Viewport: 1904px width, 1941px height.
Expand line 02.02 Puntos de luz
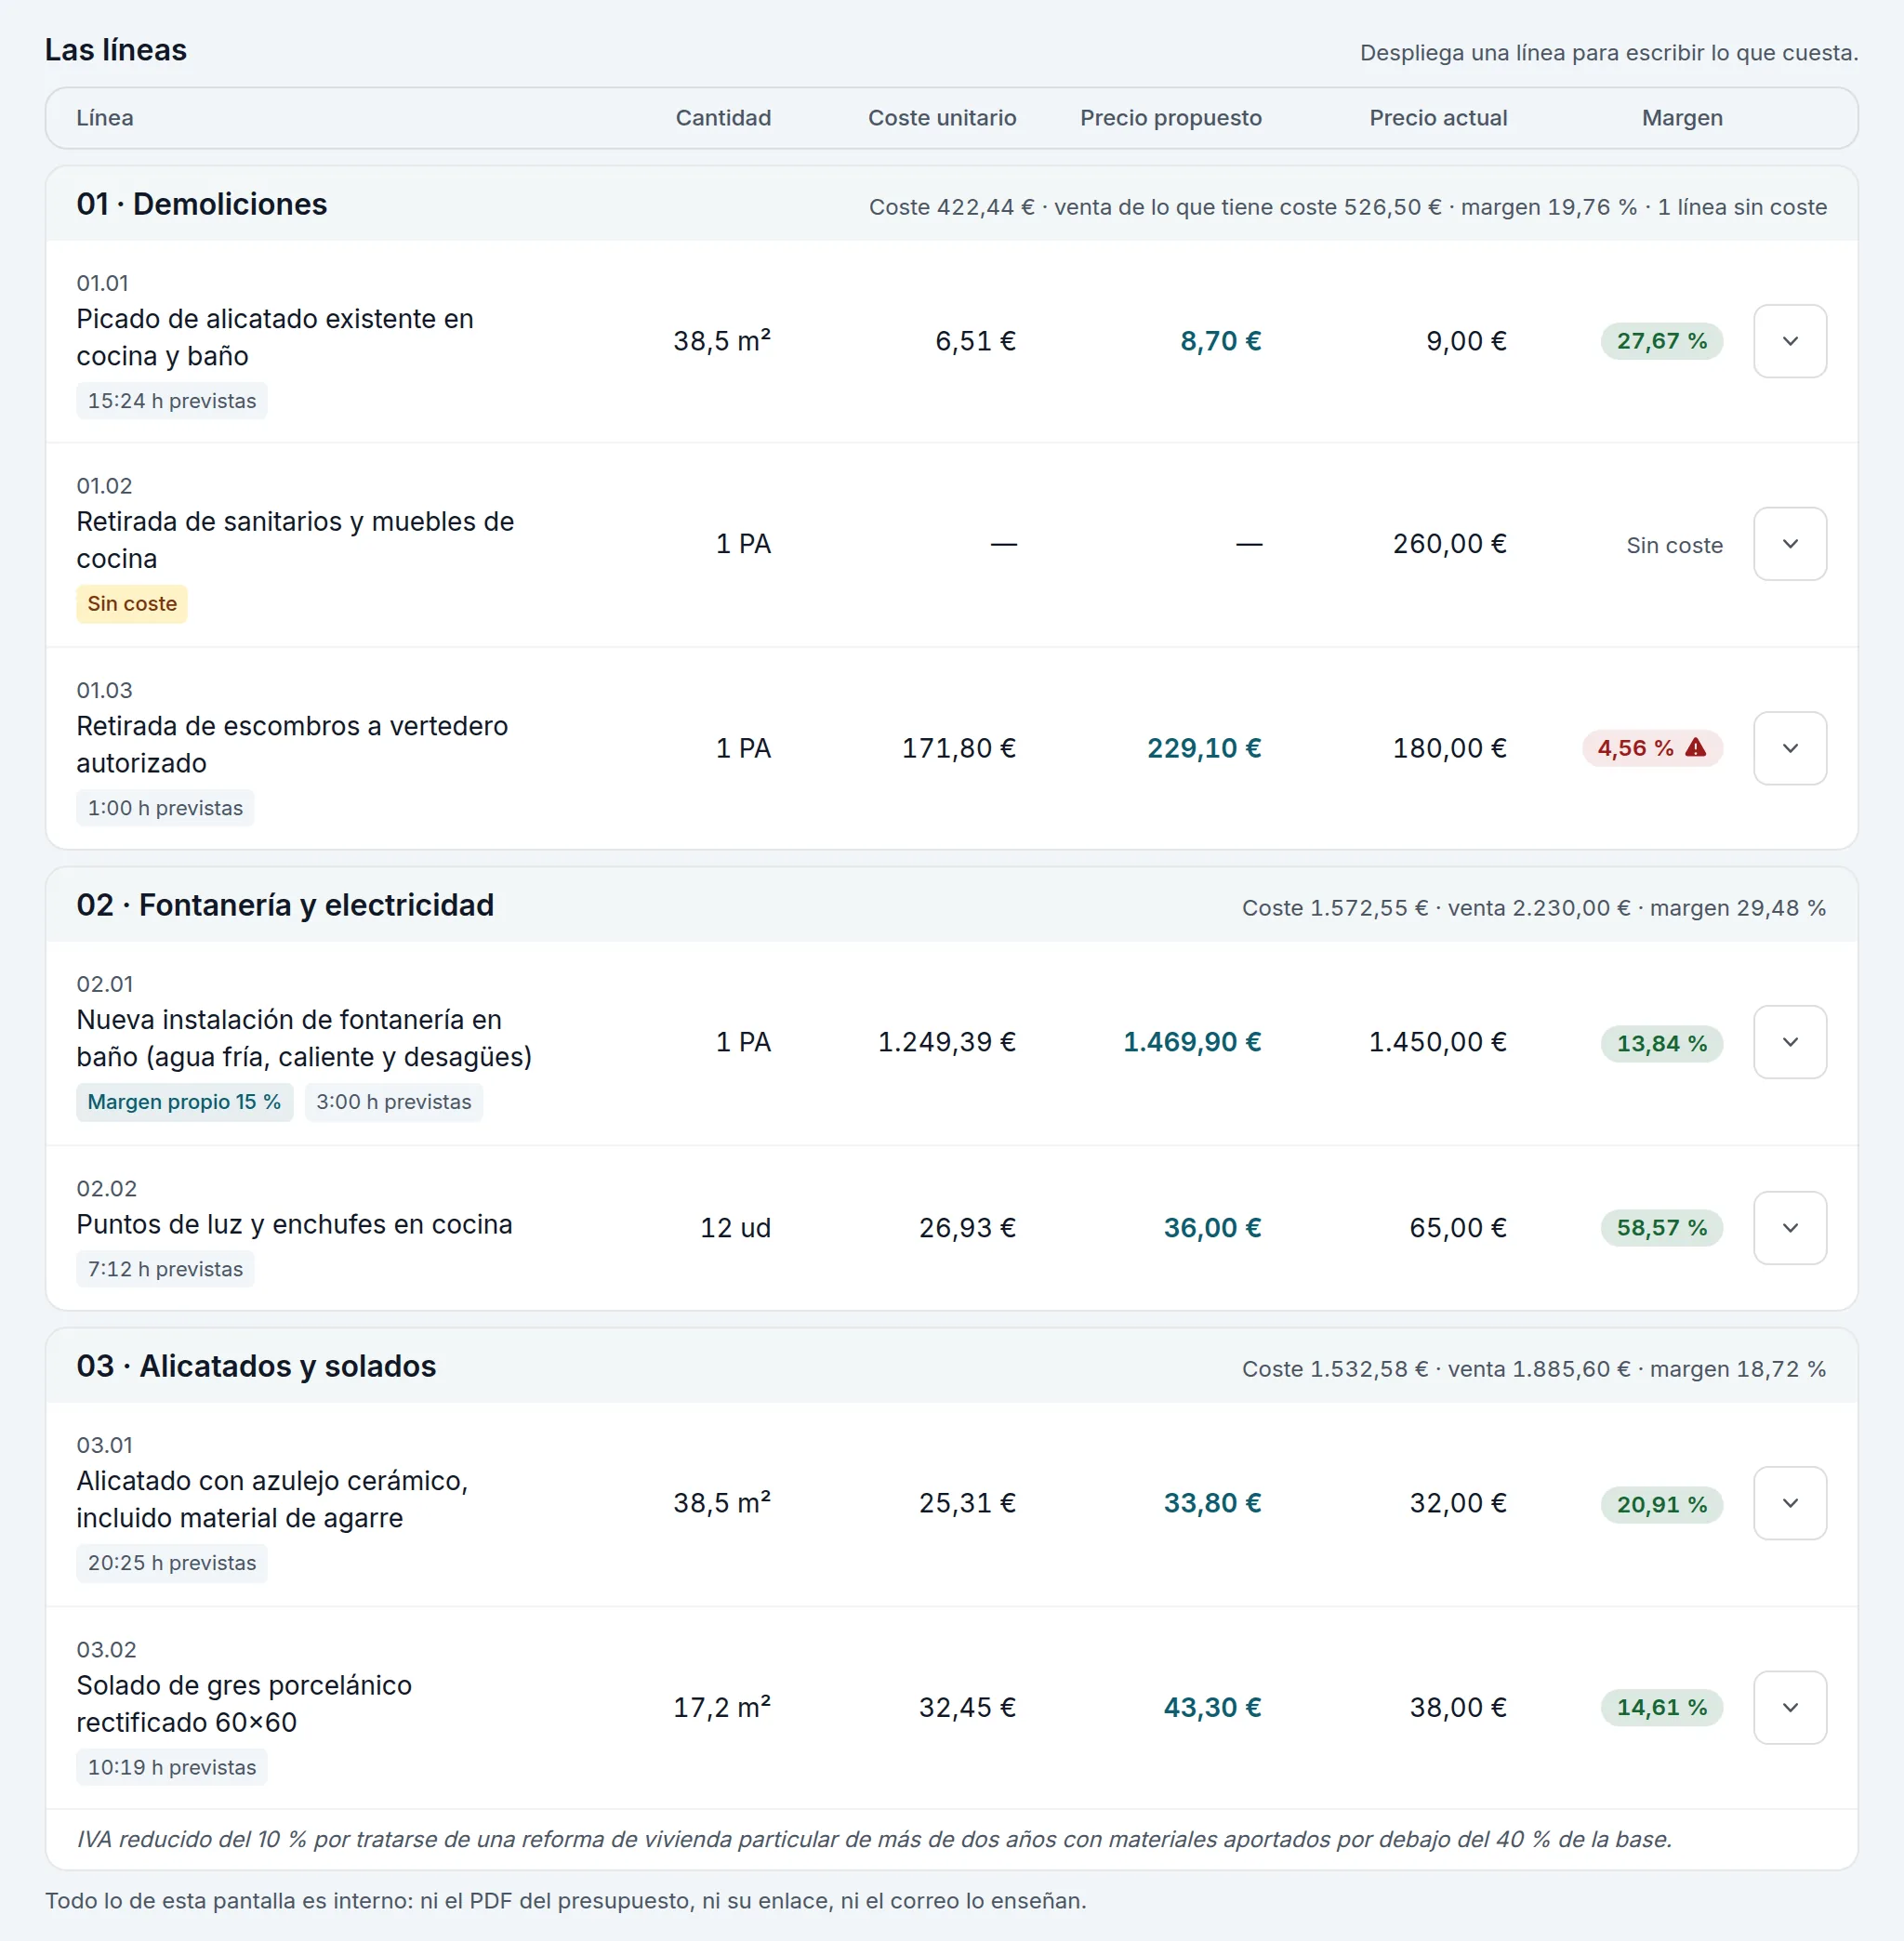[x=1790, y=1228]
